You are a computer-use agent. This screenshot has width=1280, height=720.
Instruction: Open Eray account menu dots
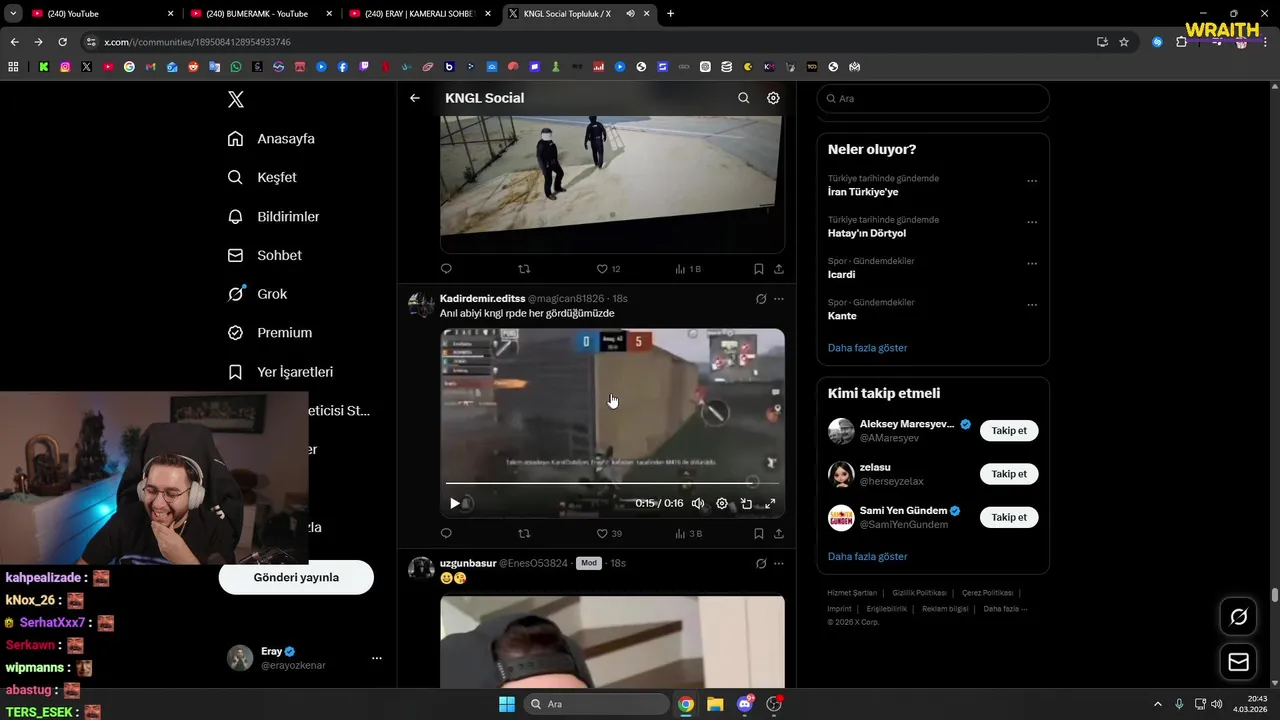click(x=377, y=658)
